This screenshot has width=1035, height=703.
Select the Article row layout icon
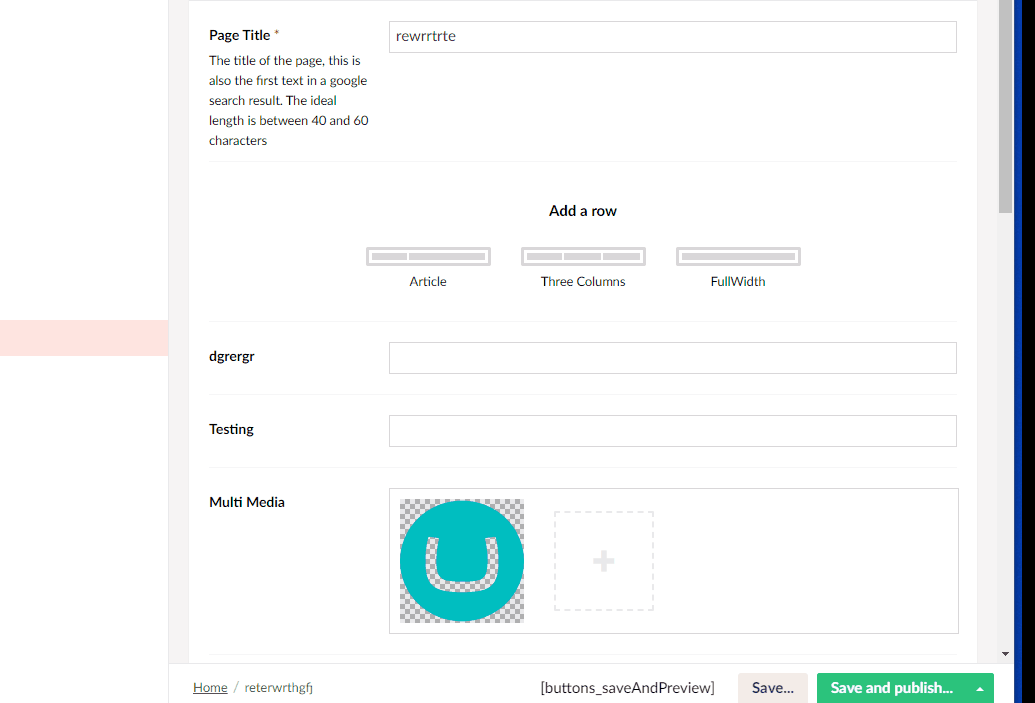(x=428, y=255)
